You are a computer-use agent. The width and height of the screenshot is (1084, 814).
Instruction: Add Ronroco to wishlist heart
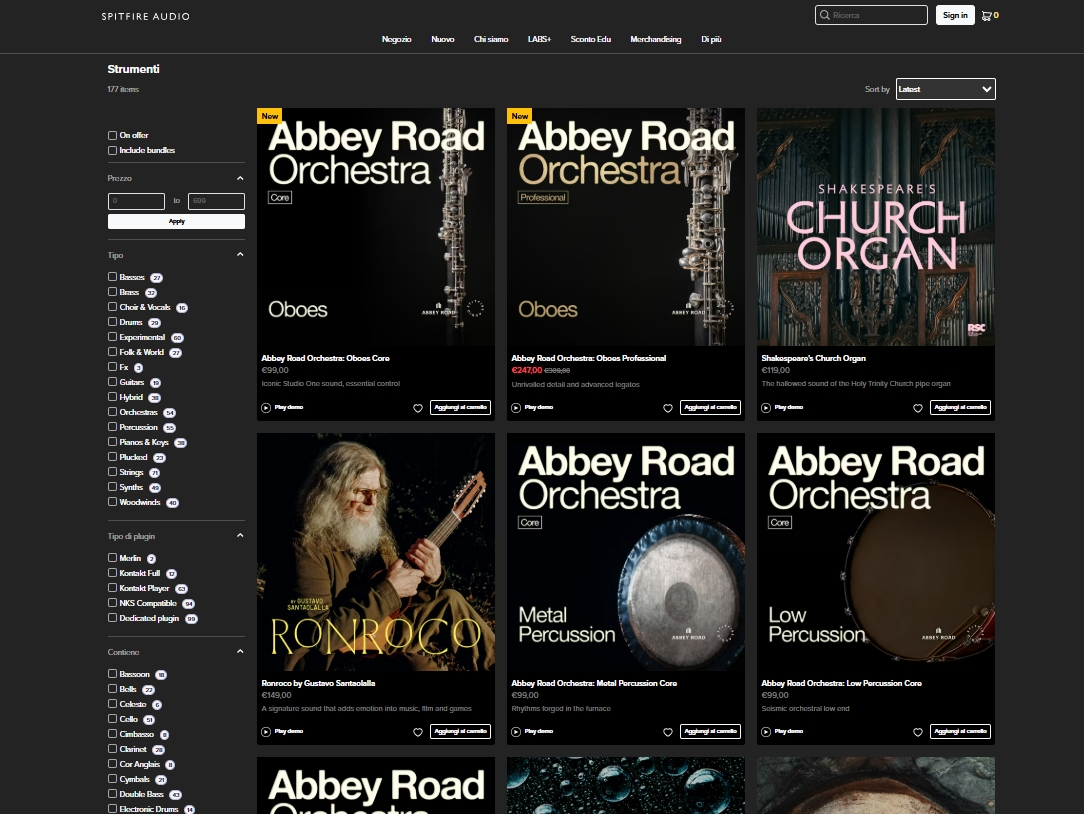click(x=418, y=732)
